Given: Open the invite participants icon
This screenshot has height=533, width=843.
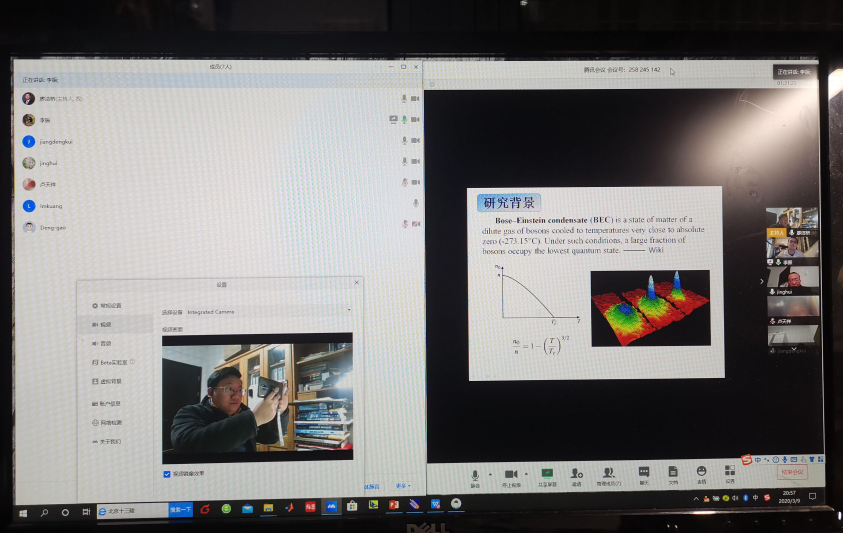Looking at the screenshot, I should coord(576,473).
